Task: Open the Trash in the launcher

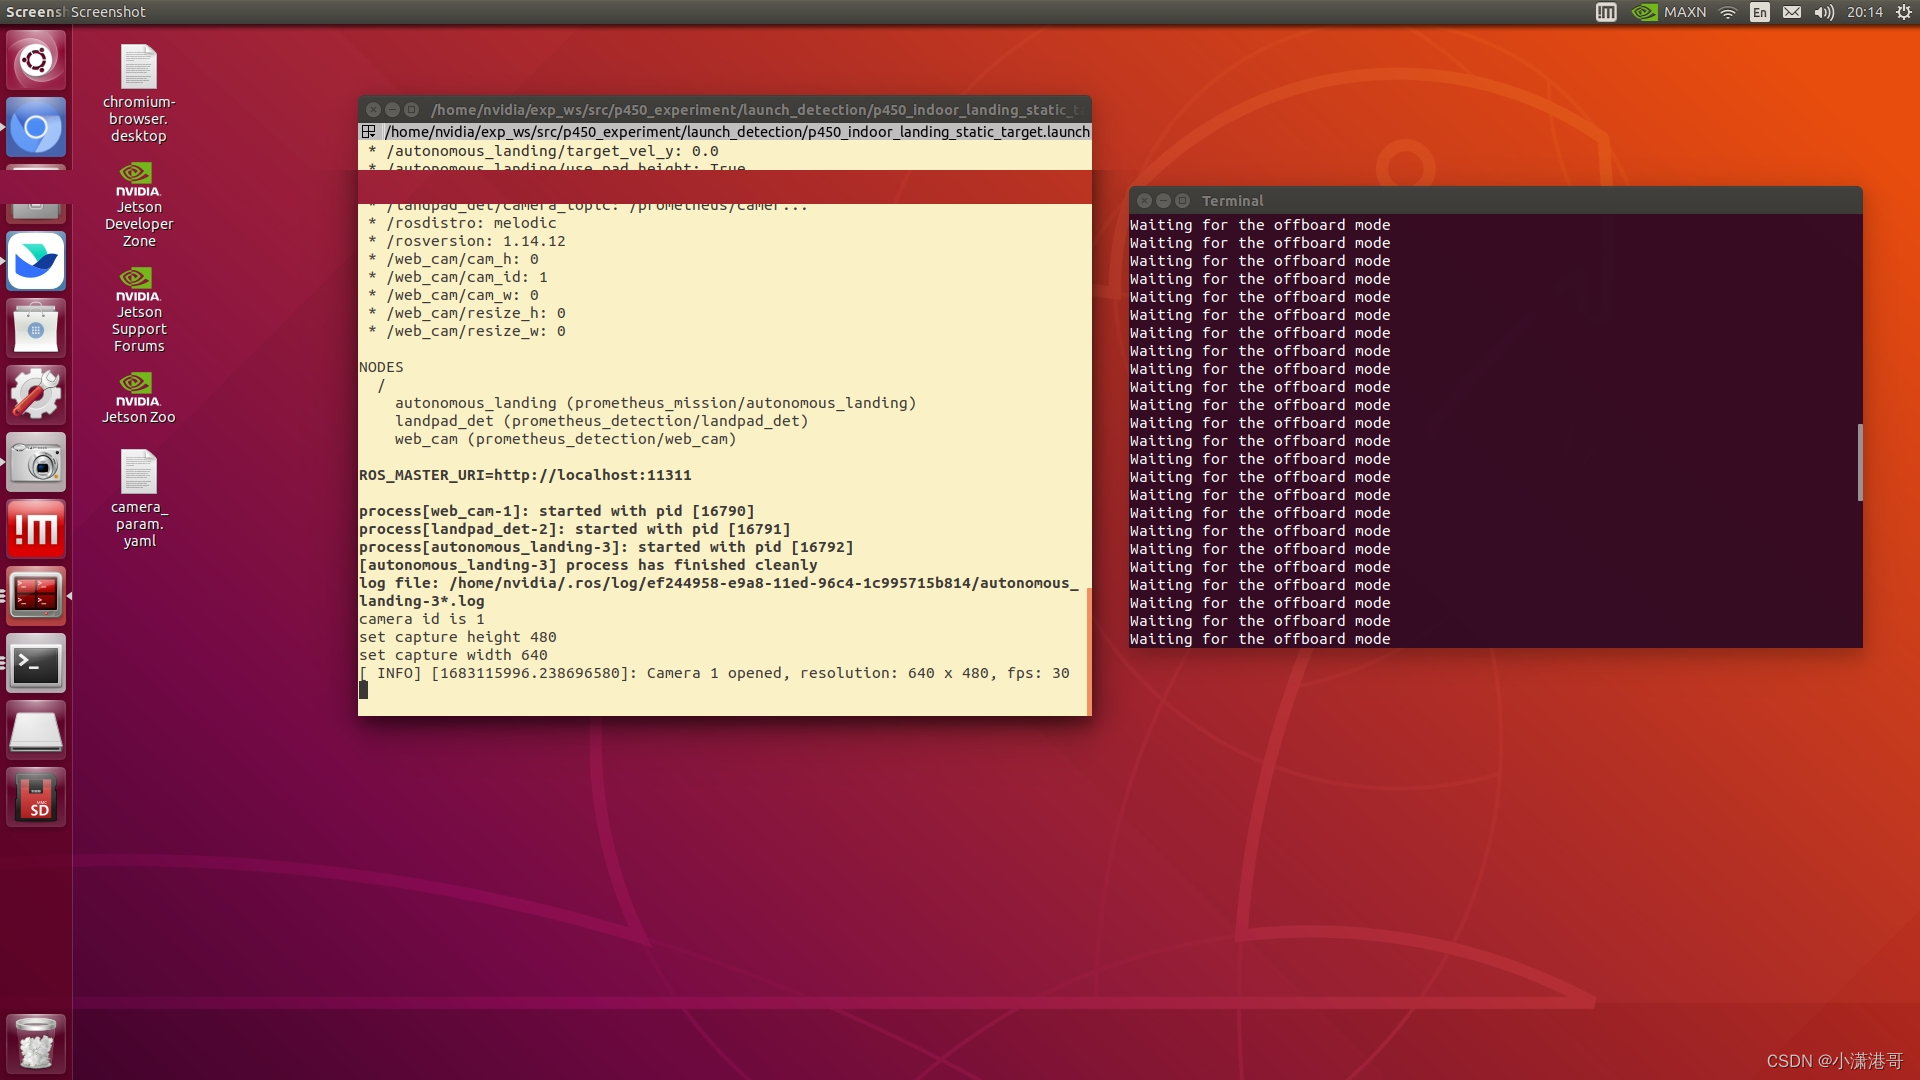Action: tap(36, 1043)
